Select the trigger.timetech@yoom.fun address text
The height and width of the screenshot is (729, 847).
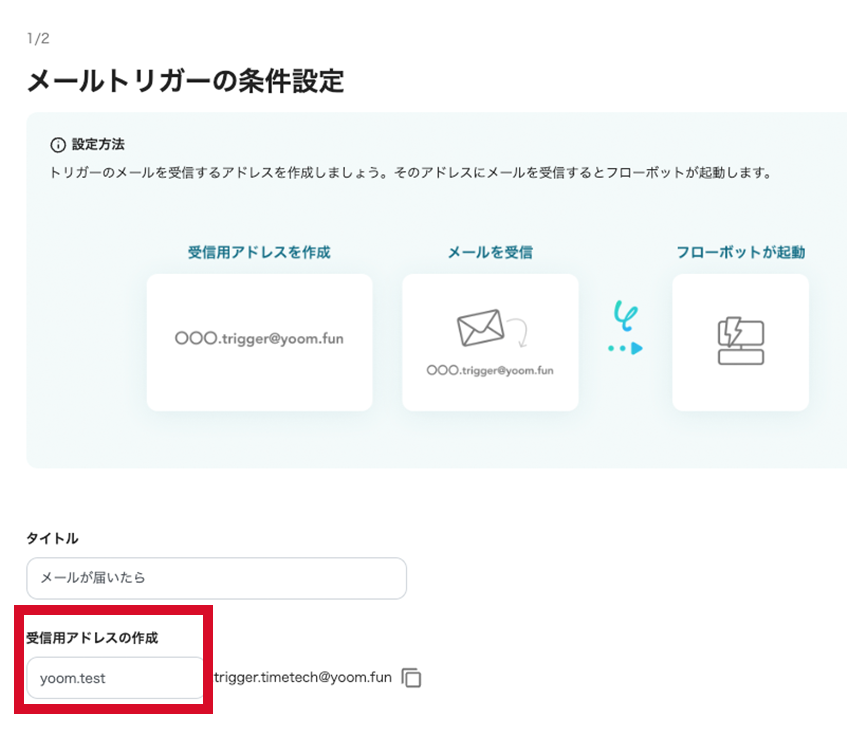(302, 677)
